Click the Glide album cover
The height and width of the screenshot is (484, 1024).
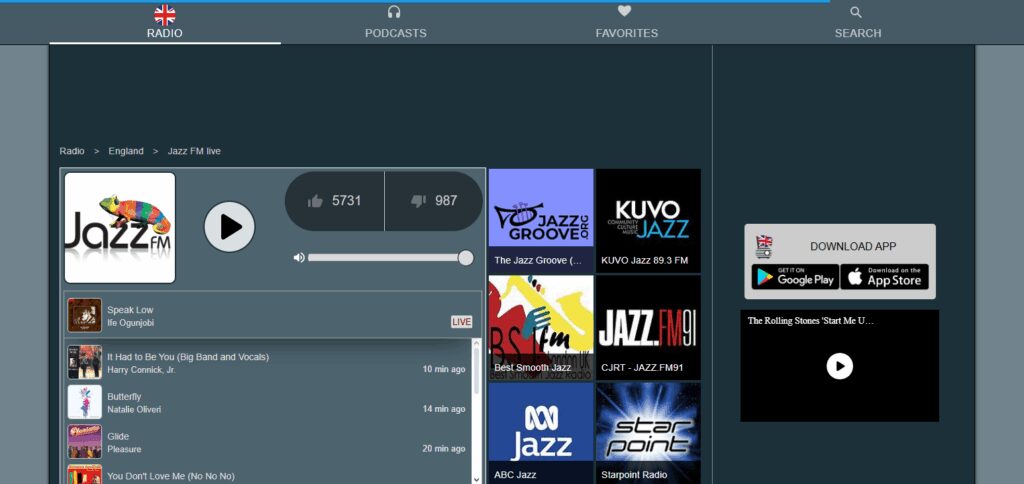pyautogui.click(x=85, y=442)
